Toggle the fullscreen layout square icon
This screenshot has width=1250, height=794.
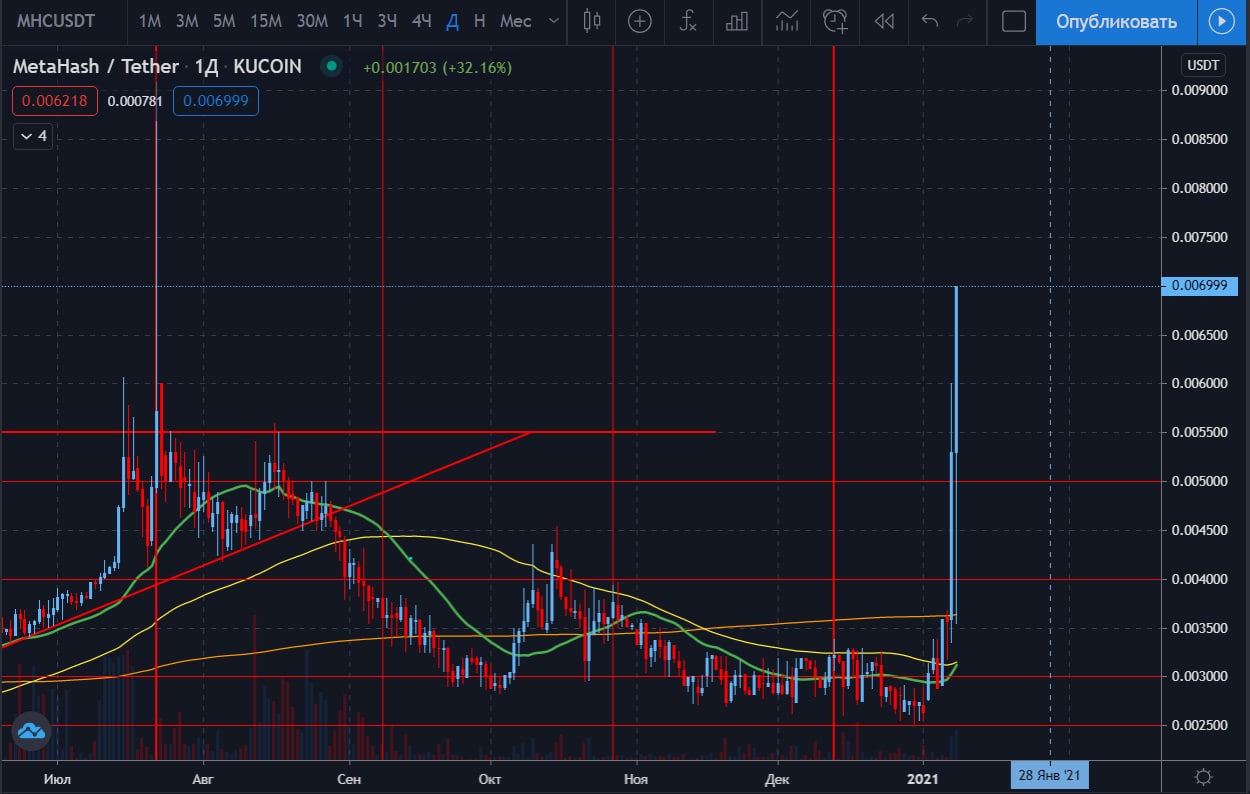[x=1014, y=21]
